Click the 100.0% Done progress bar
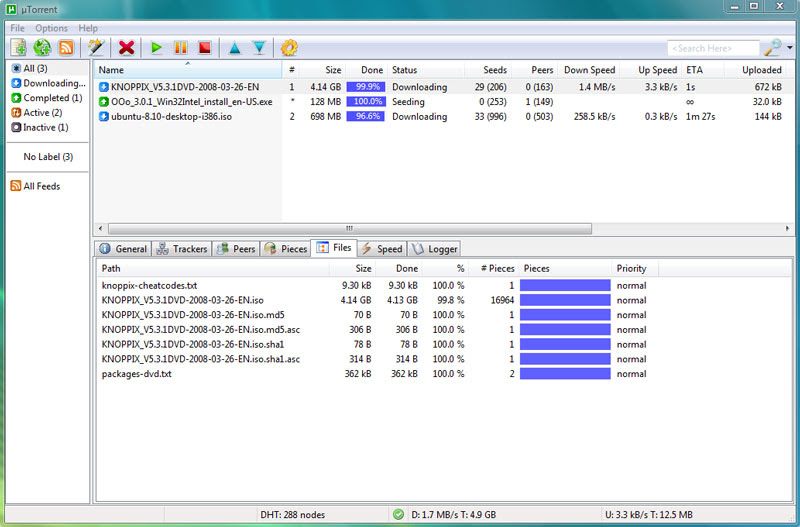Viewport: 800px width, 527px height. [x=366, y=102]
